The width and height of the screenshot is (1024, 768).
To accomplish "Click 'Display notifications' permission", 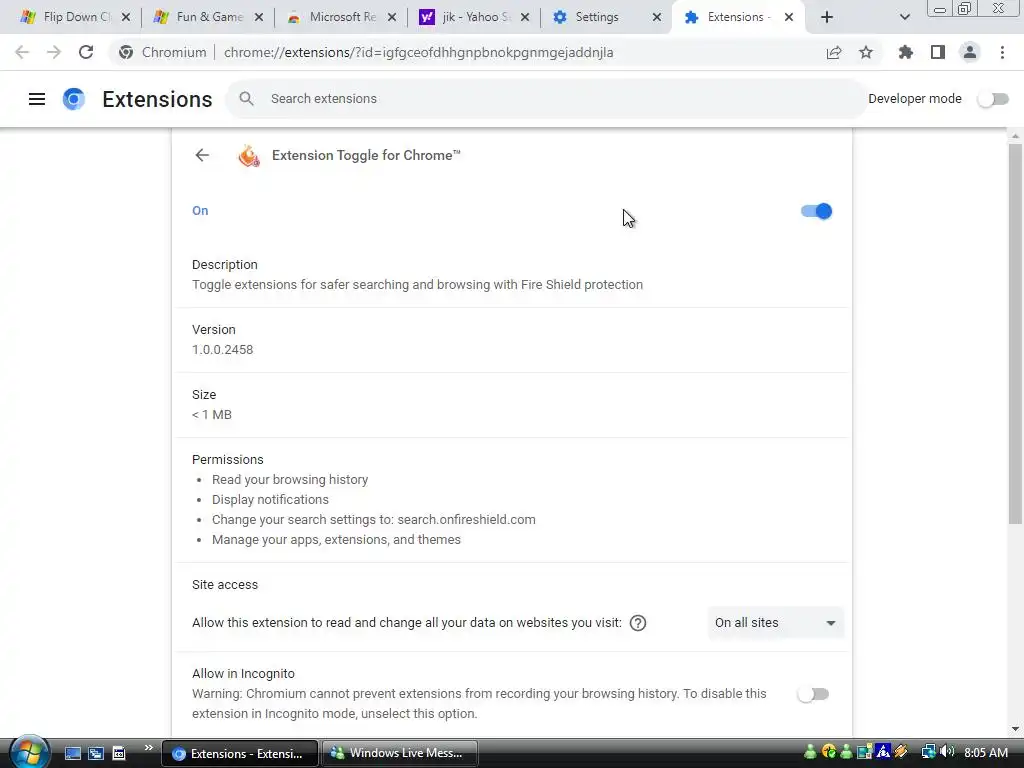I will tap(270, 500).
